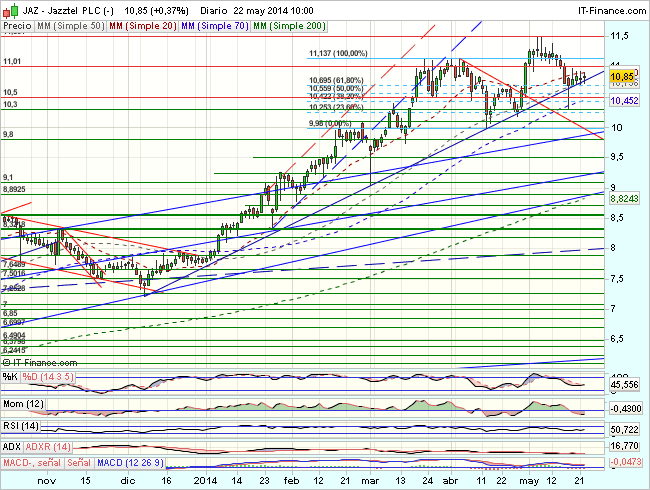Open the Mom (12) momentum indicator label

(23, 402)
